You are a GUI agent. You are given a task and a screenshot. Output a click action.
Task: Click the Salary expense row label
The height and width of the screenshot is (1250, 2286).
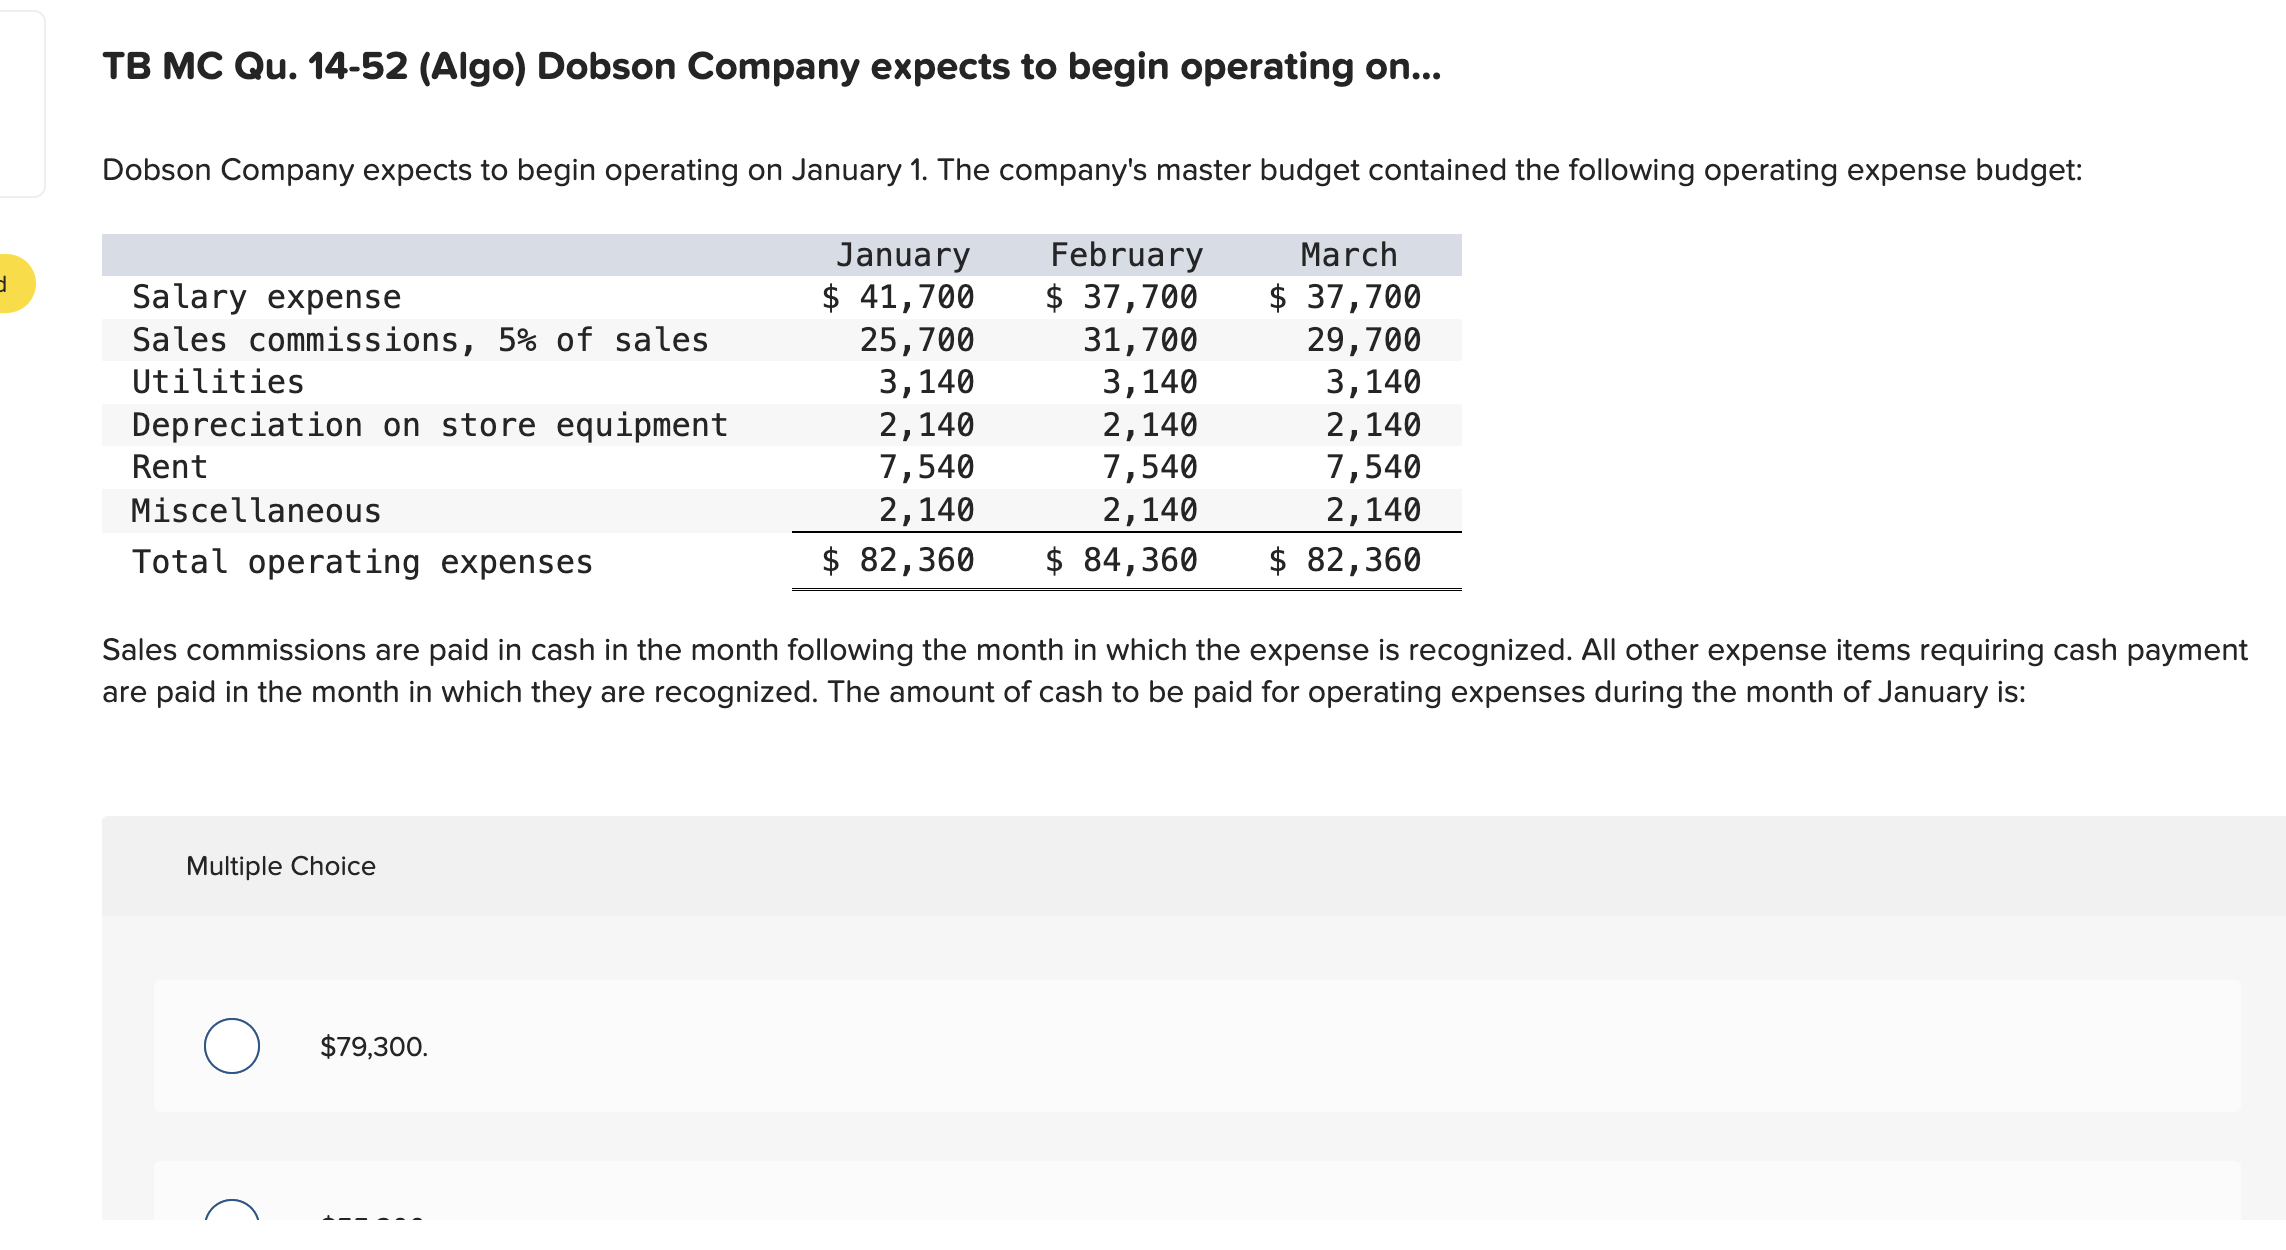[x=265, y=296]
